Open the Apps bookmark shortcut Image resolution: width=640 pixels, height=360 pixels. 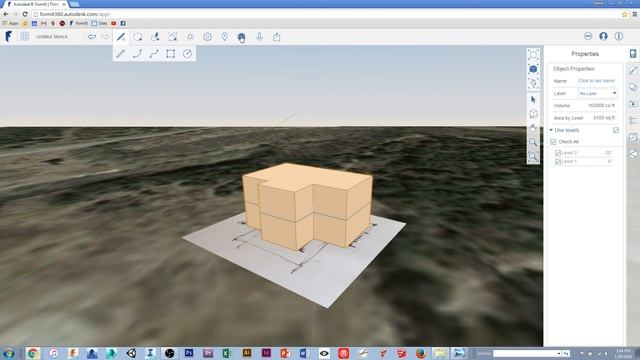[11, 24]
